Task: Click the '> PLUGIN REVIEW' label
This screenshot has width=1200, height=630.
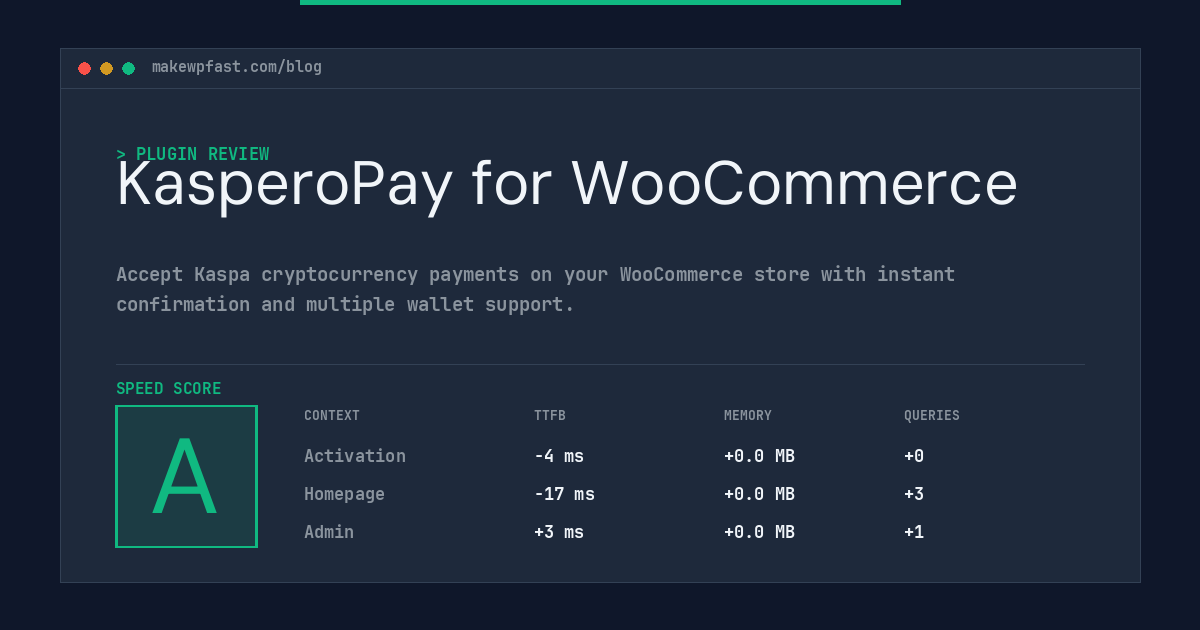Action: tap(193, 154)
